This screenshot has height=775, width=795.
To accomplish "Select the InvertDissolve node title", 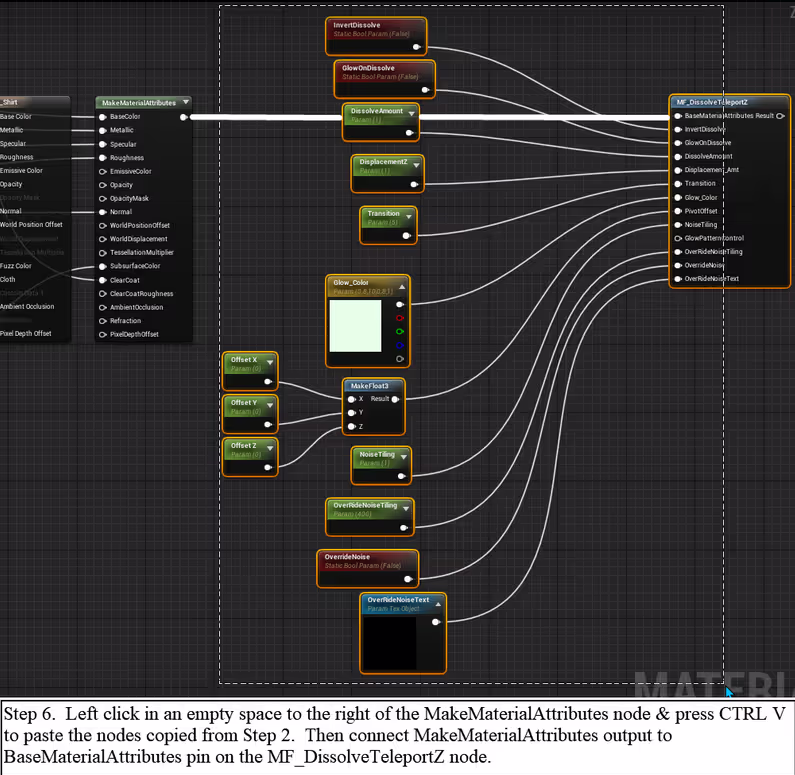I will (356, 25).
